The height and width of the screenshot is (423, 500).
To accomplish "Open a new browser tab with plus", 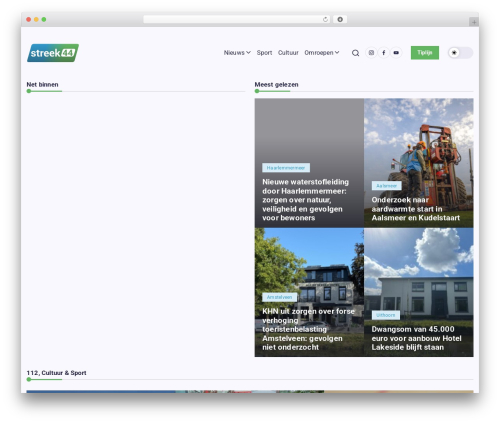I will [474, 22].
